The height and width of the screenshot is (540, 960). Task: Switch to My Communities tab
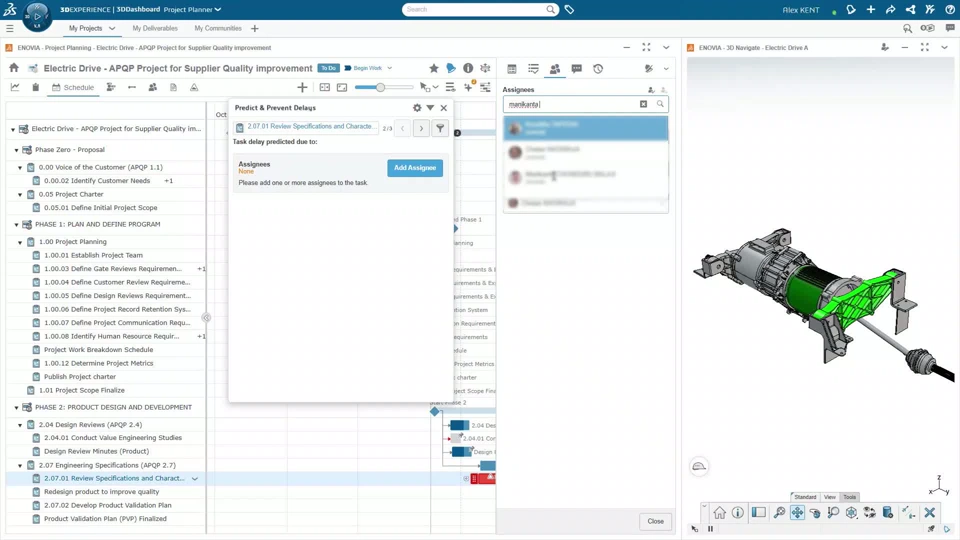pos(218,29)
